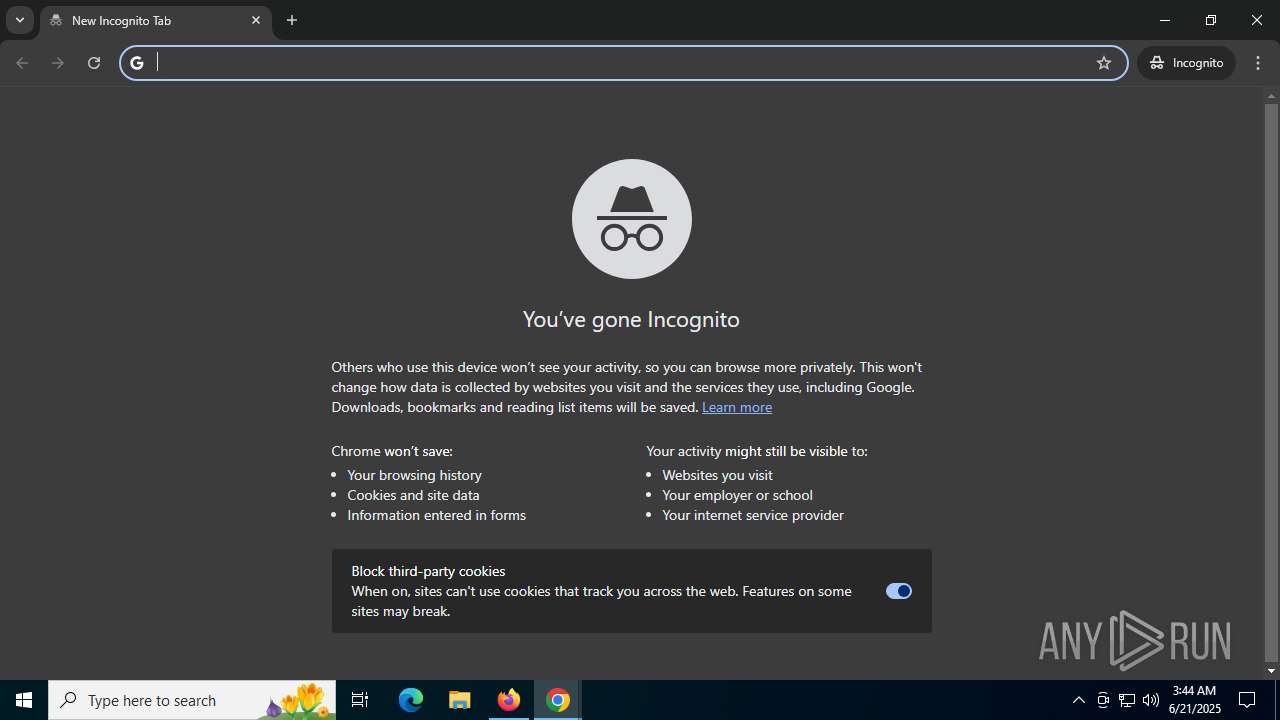Open the volume tray icon
The width and height of the screenshot is (1280, 720).
click(1151, 700)
